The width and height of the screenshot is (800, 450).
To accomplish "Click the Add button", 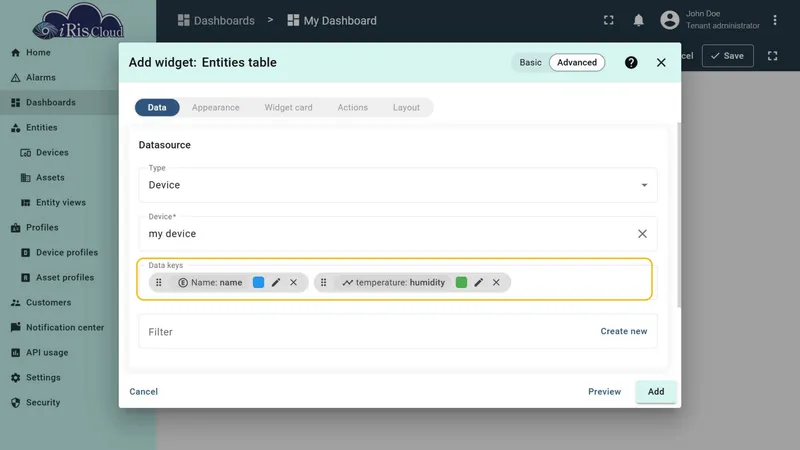I will tap(656, 391).
